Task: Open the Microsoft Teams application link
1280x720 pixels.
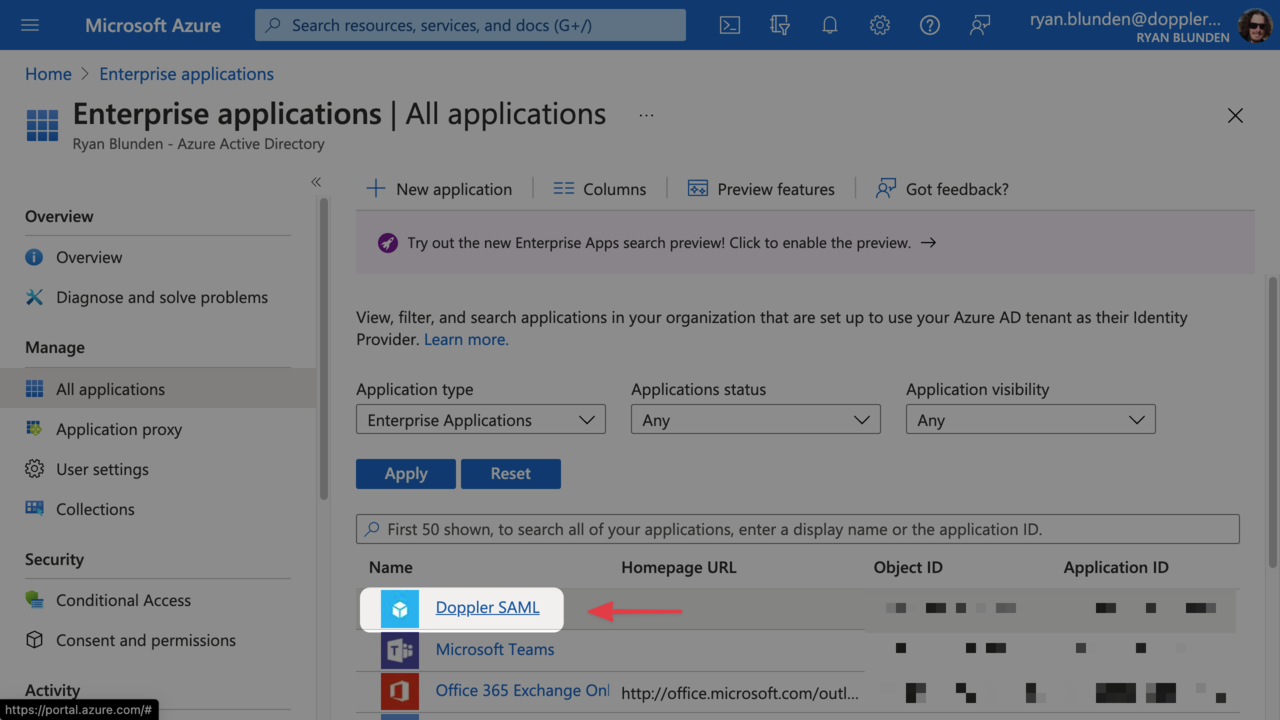Action: 495,649
